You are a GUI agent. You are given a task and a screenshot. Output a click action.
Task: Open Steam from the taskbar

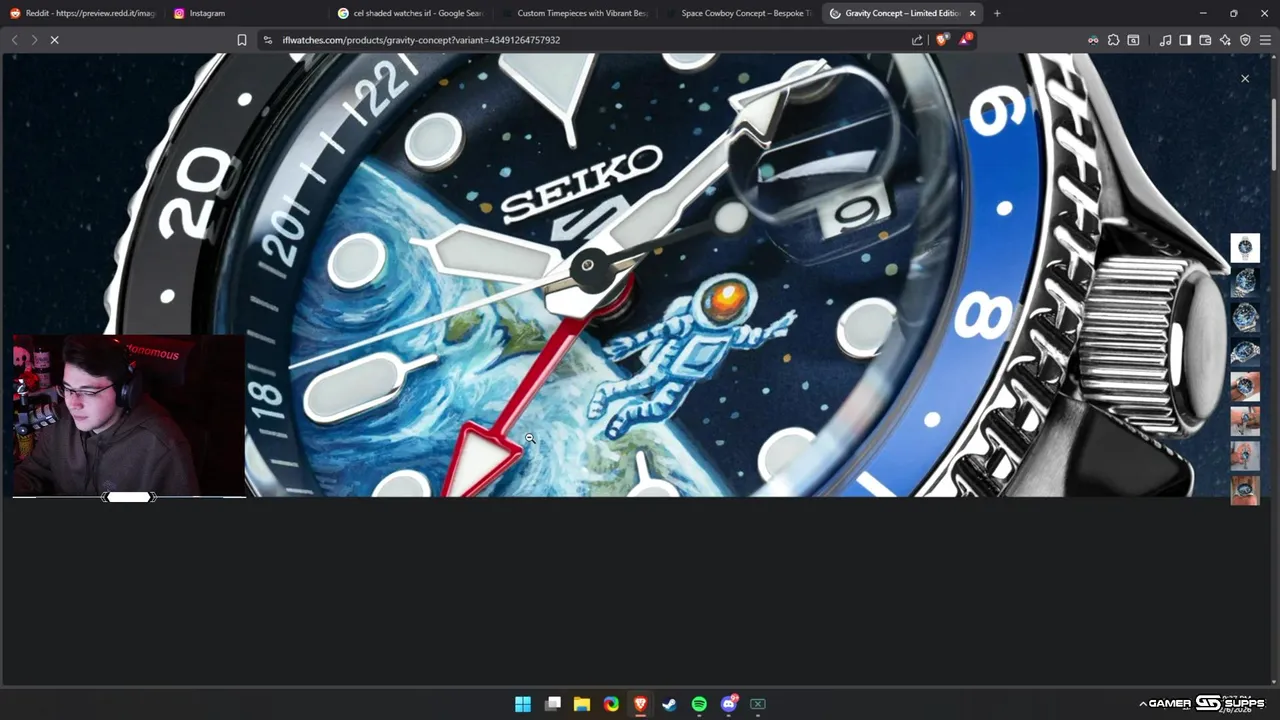(x=670, y=704)
